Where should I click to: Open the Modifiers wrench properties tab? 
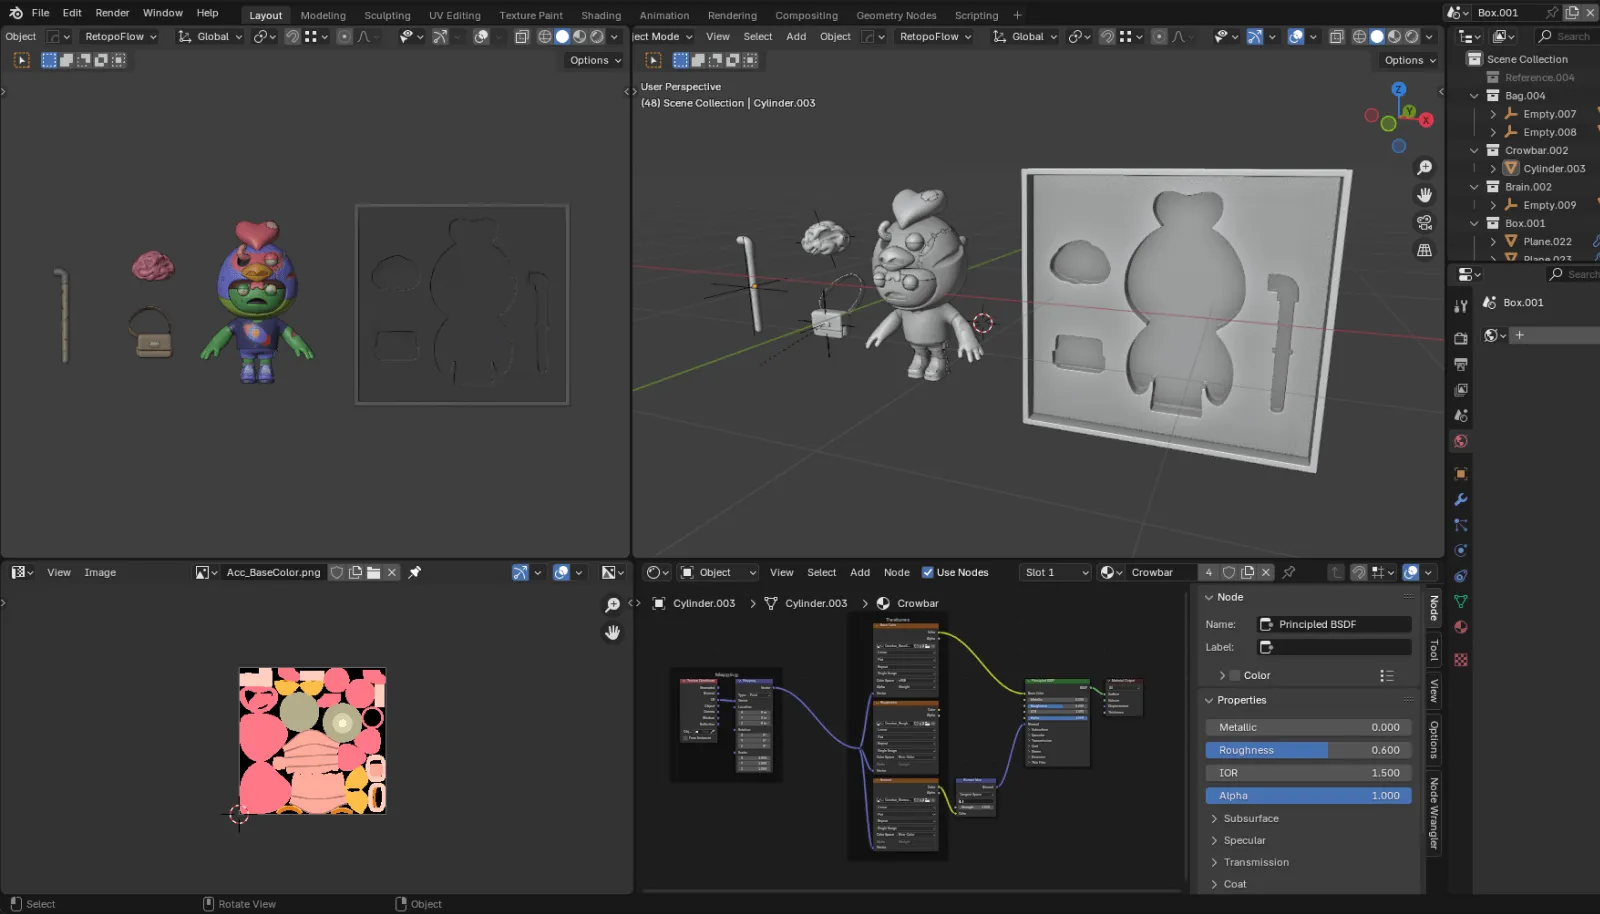tap(1461, 499)
